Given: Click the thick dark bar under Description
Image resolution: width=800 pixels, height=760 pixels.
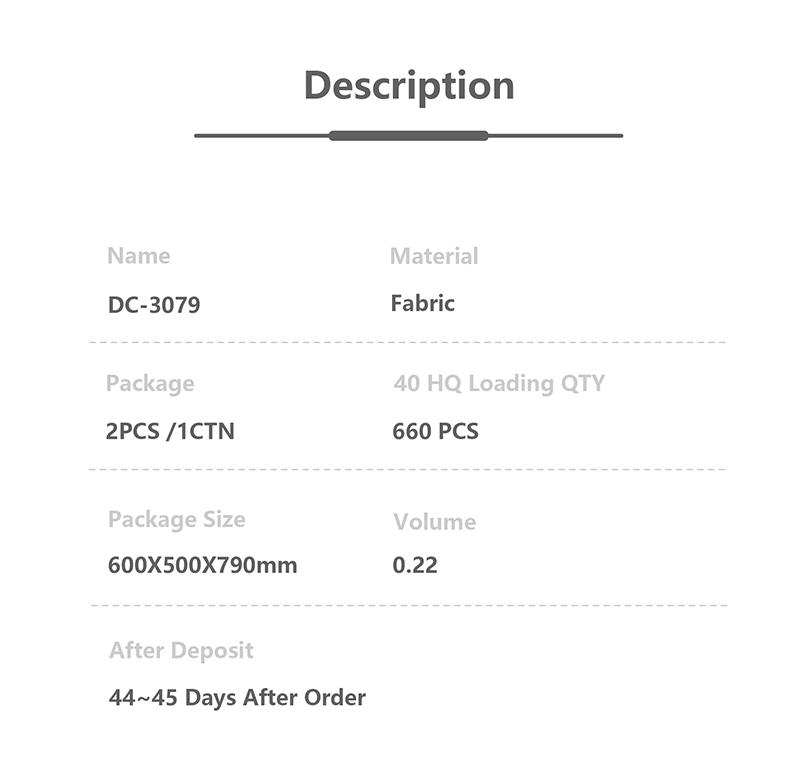Looking at the screenshot, I should 408,135.
